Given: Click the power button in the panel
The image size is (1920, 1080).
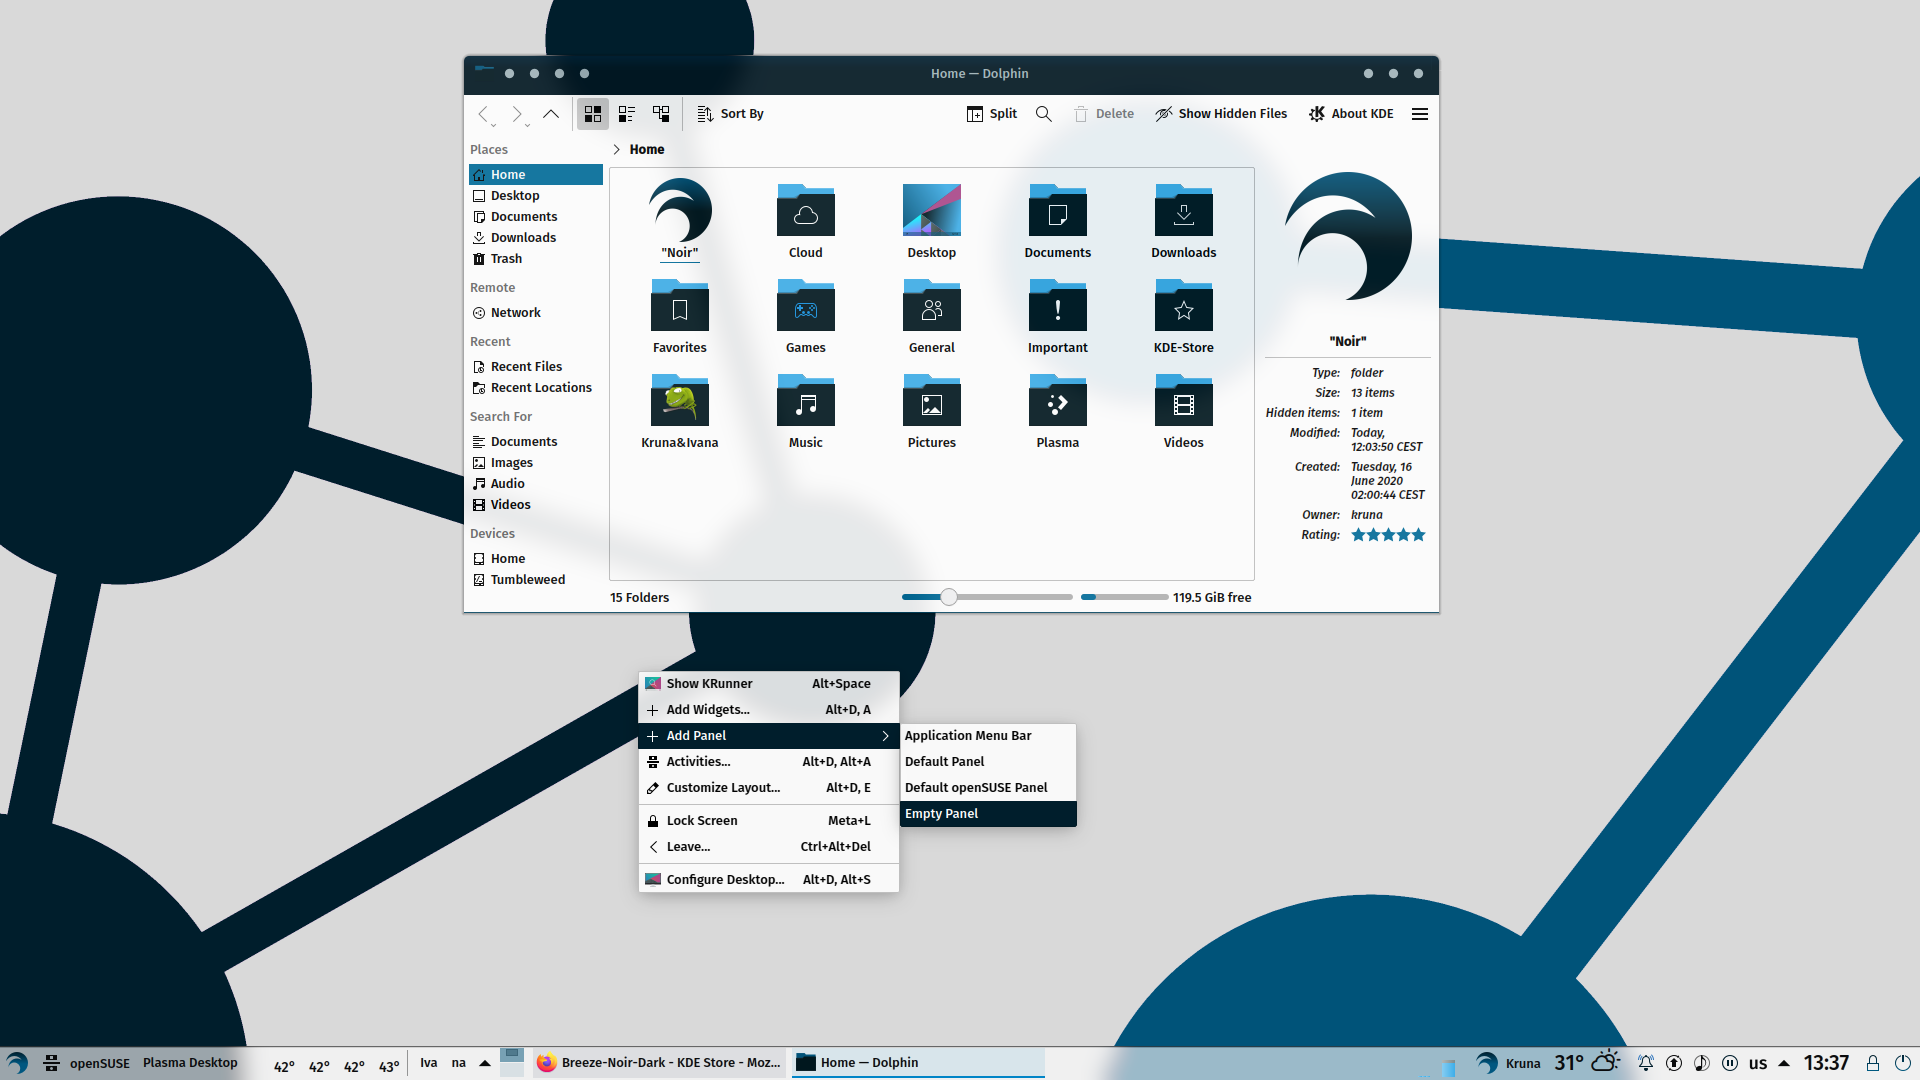Looking at the screenshot, I should [x=1903, y=1063].
